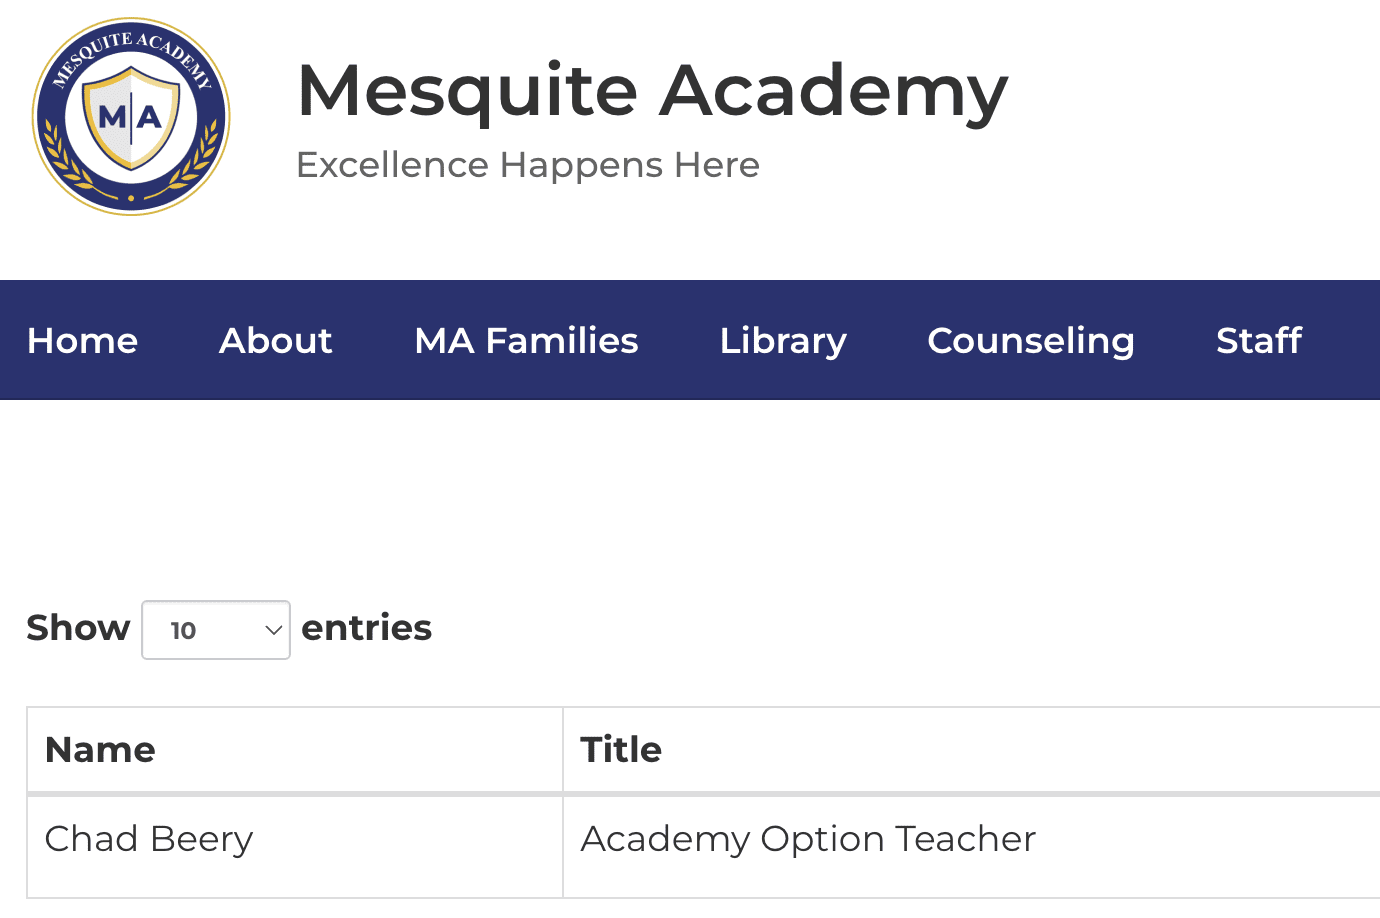The image size is (1380, 918).
Task: Click the Show label before the dropdown
Action: point(78,628)
